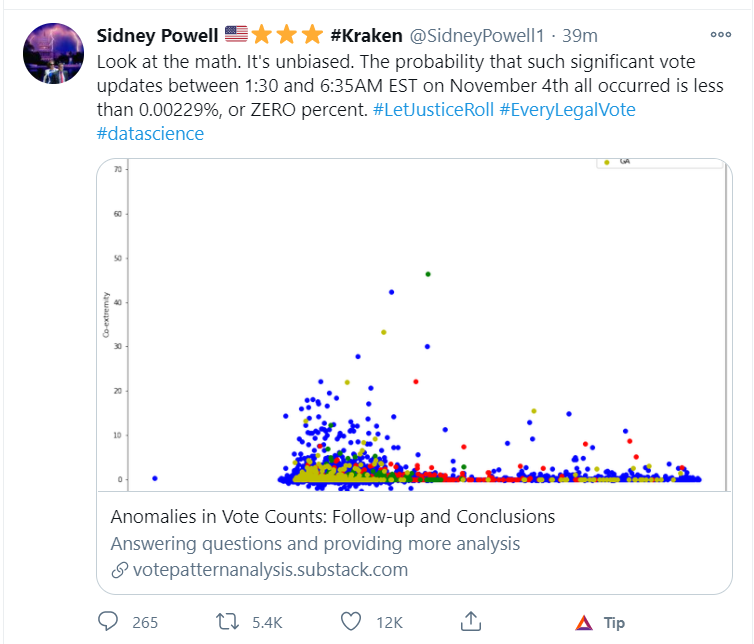Like the tweet with the heart icon
754x644 pixels.
click(x=351, y=622)
